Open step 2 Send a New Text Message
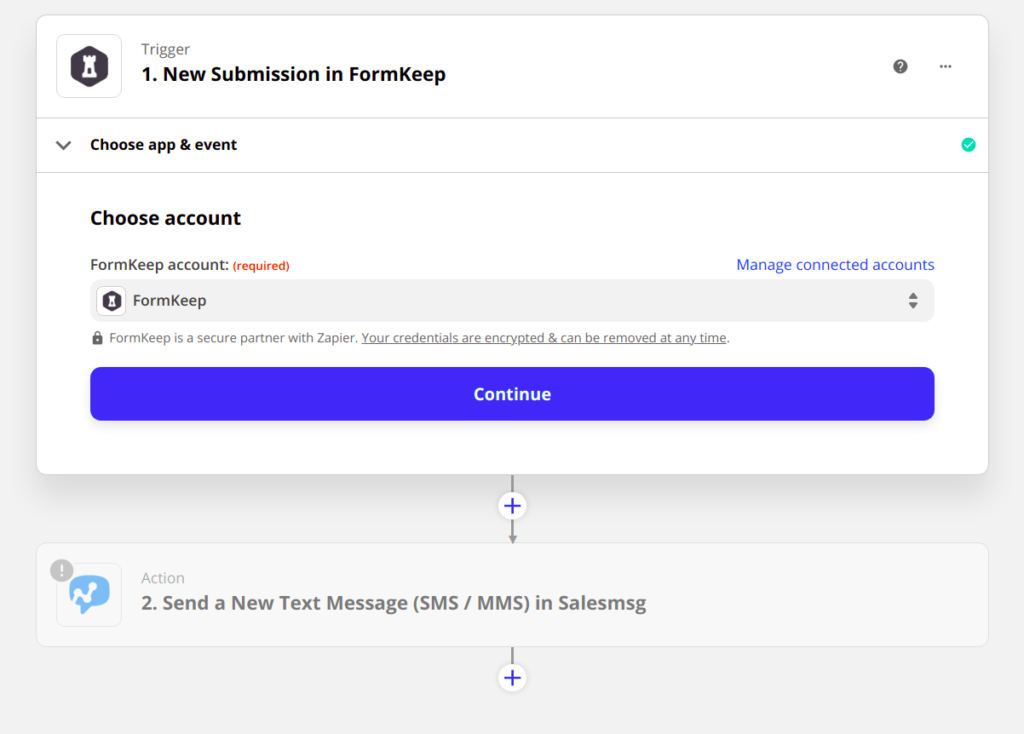 coord(393,603)
